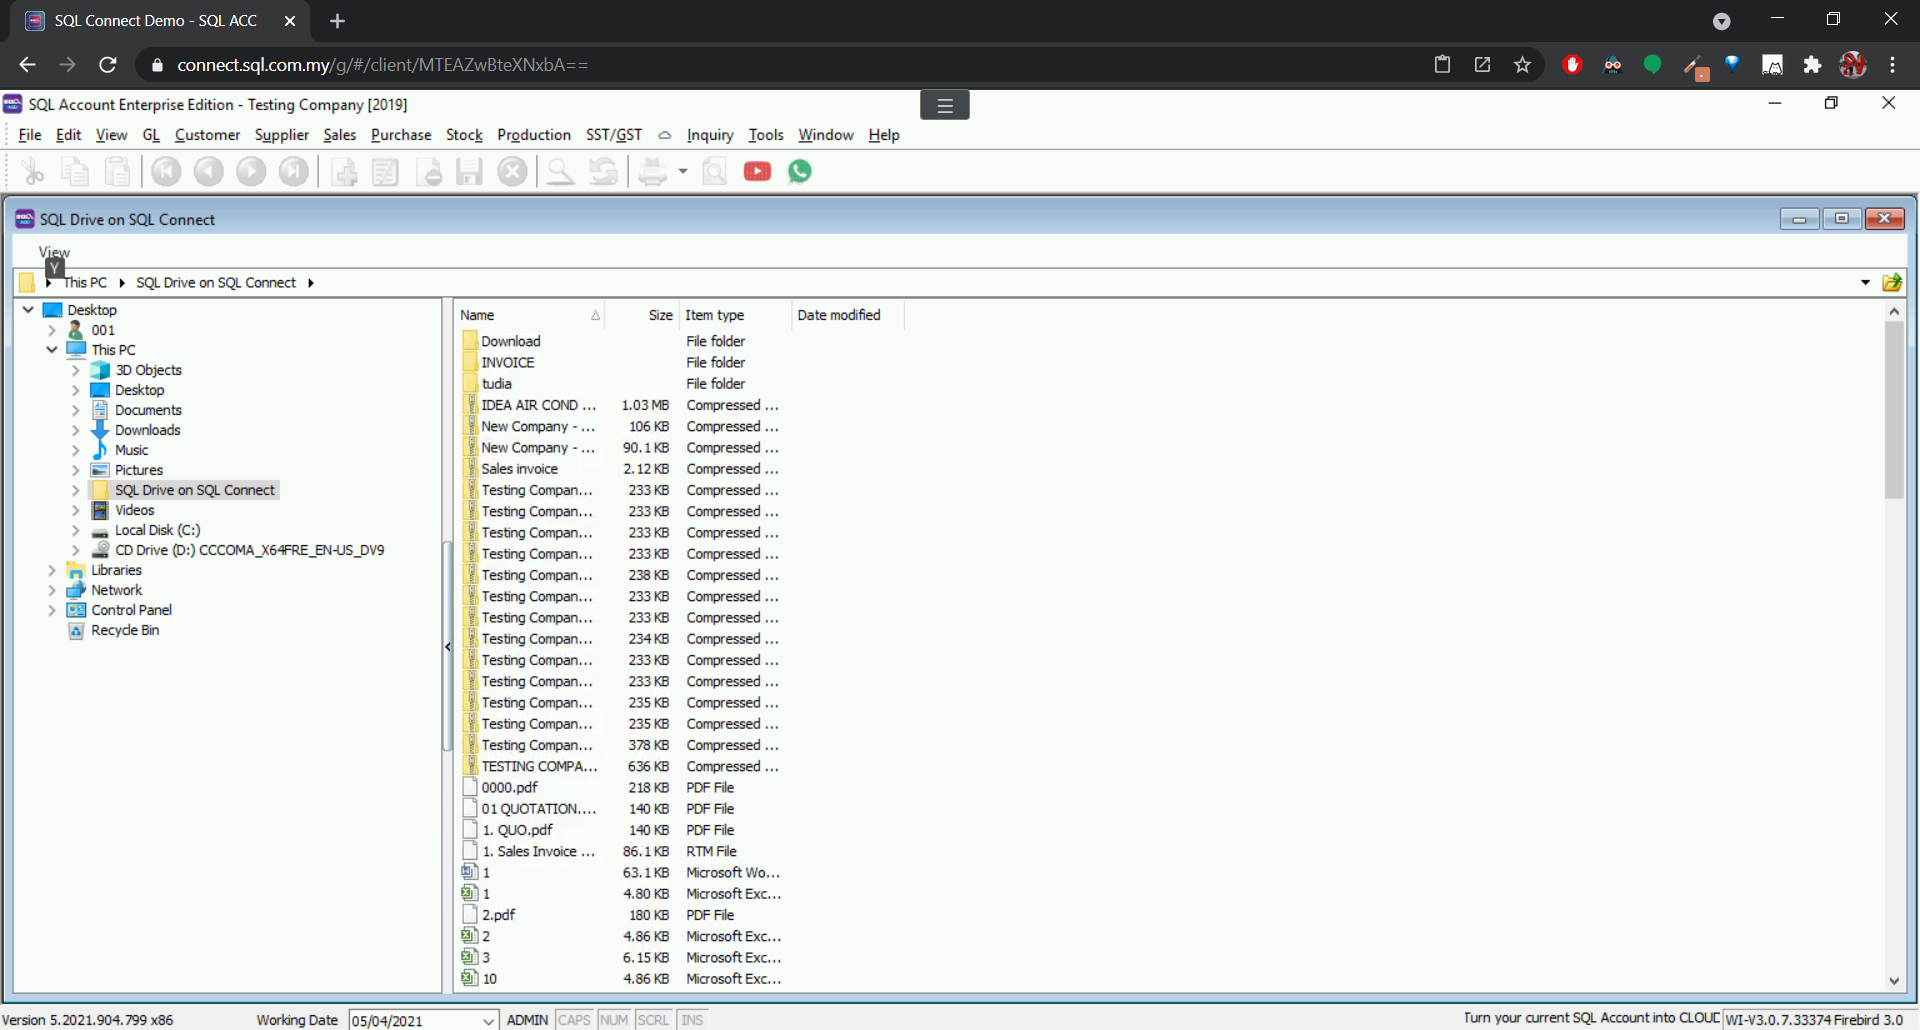Viewport: 1920px width, 1030px height.
Task: Open the browser extensions puzzle icon
Action: coord(1812,65)
